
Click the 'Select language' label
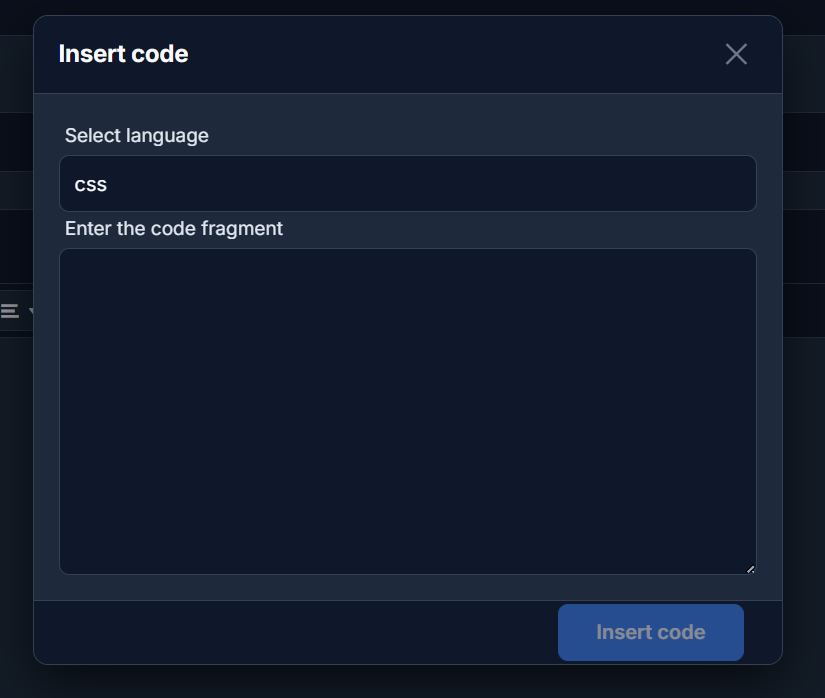136,135
